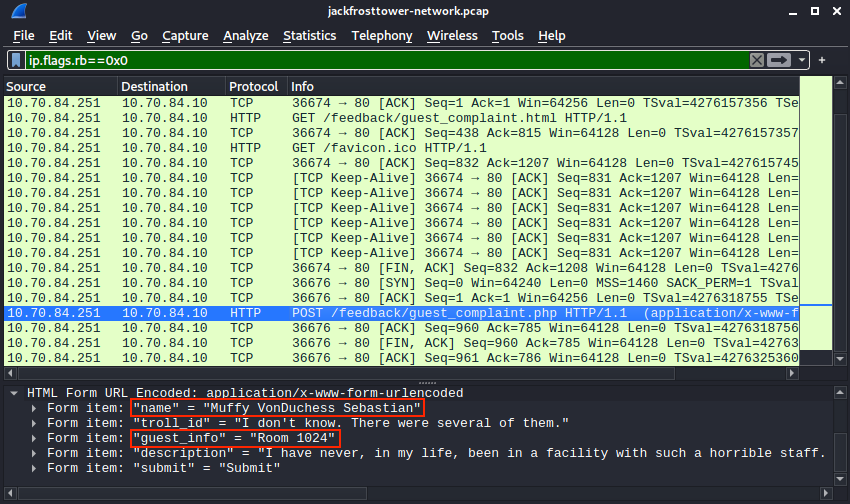Collapse the HTML Form URL Encoded section
850x504 pixels.
[14, 393]
